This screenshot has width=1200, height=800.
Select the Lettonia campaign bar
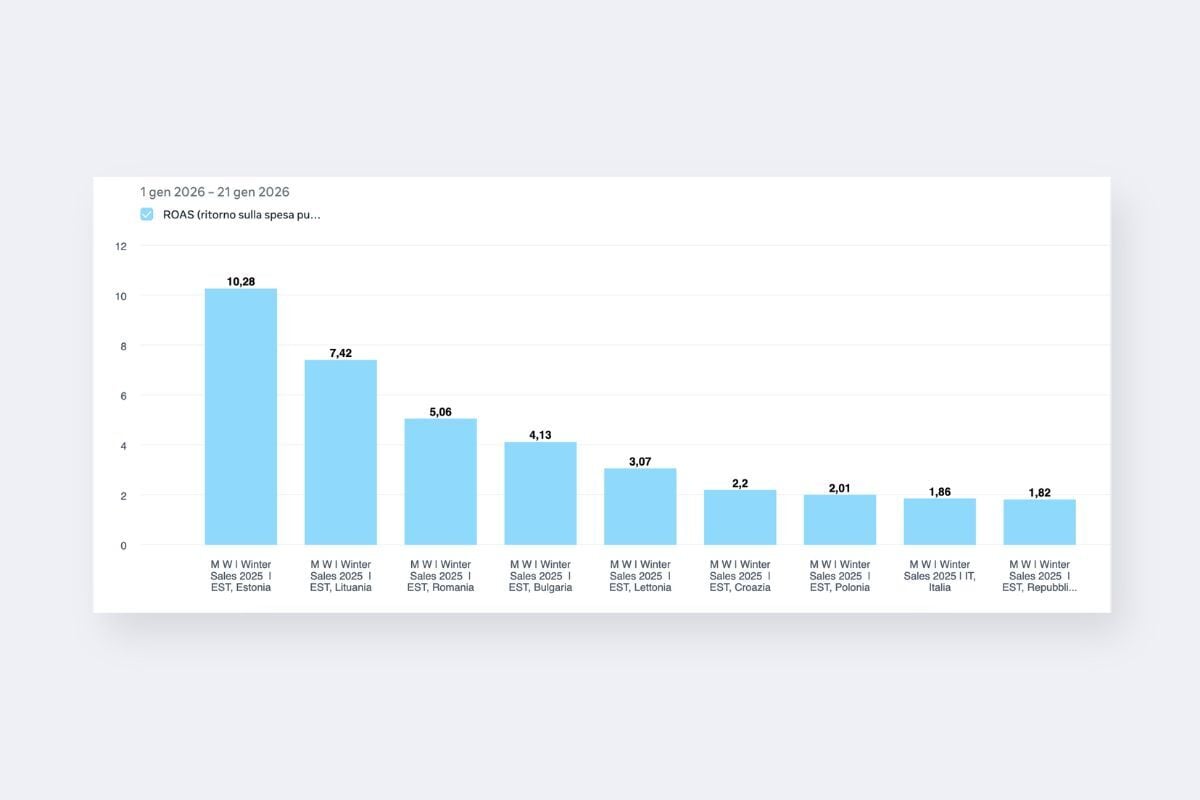(640, 507)
